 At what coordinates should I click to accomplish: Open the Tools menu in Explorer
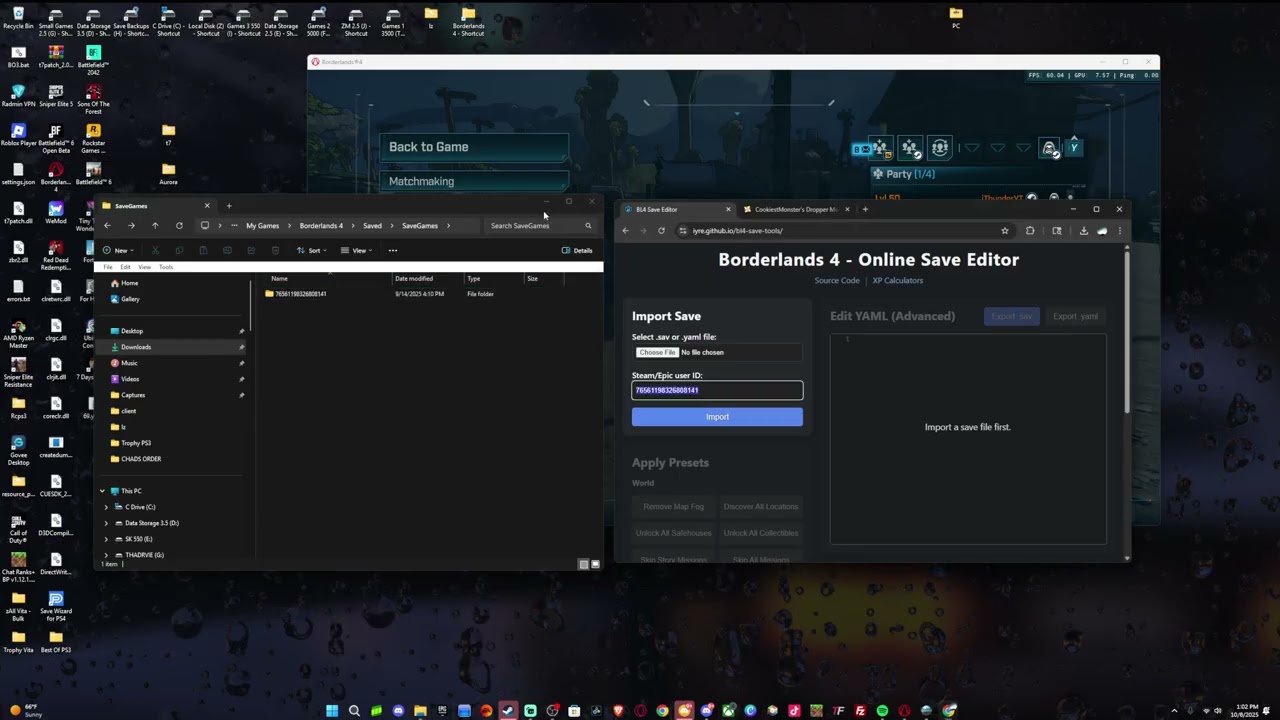point(166,267)
